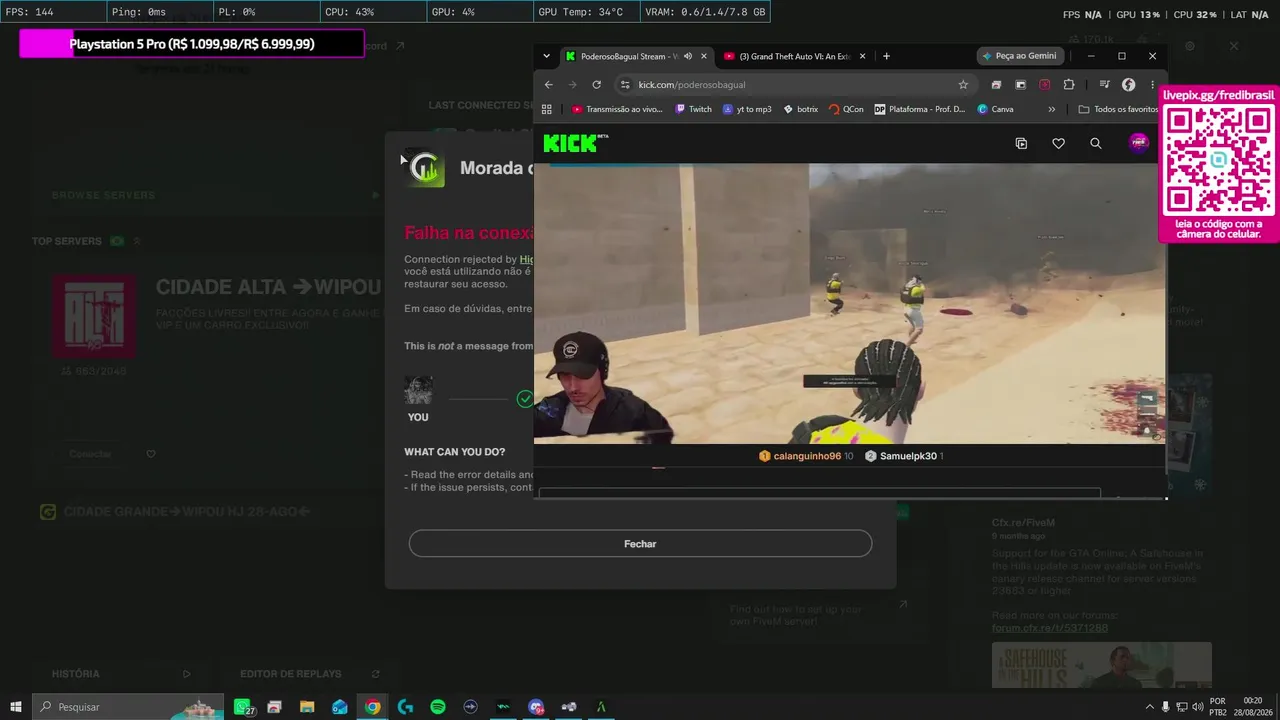Open a new Chrome tab
The image size is (1280, 720).
tap(886, 56)
